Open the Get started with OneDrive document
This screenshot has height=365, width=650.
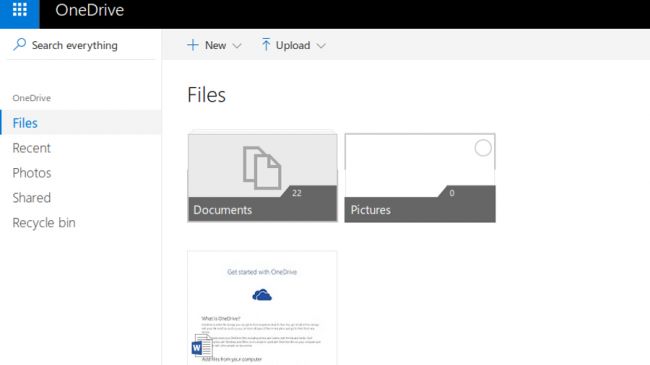(x=262, y=308)
